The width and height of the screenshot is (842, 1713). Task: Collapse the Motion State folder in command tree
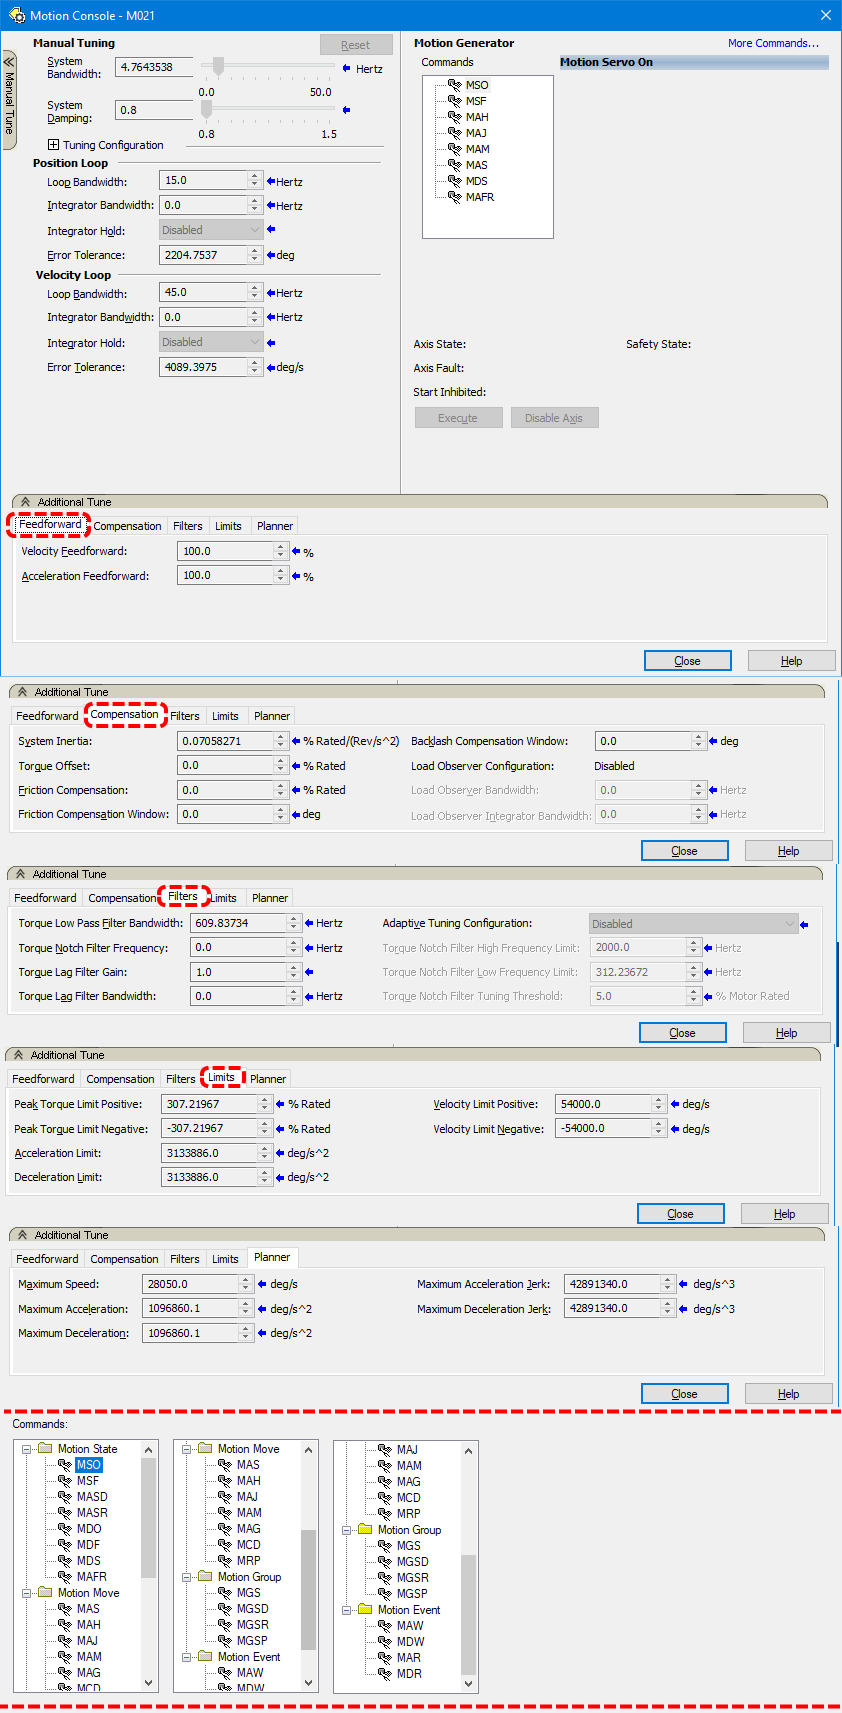point(28,1449)
